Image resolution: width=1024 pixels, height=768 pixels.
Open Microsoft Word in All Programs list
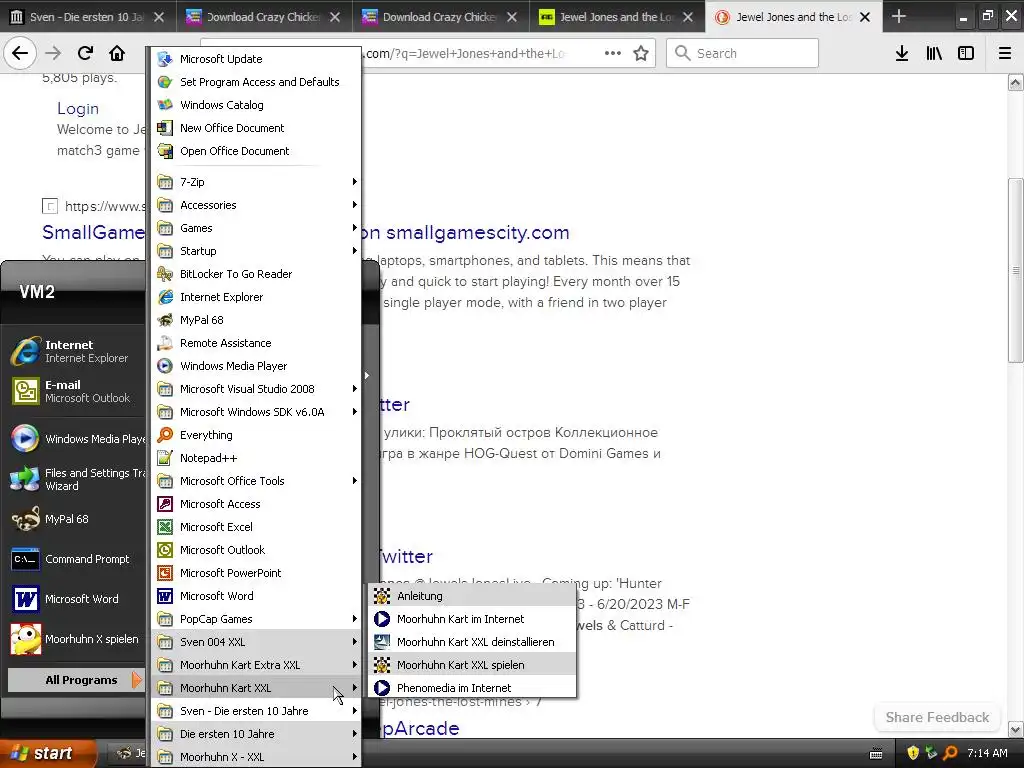point(256,596)
